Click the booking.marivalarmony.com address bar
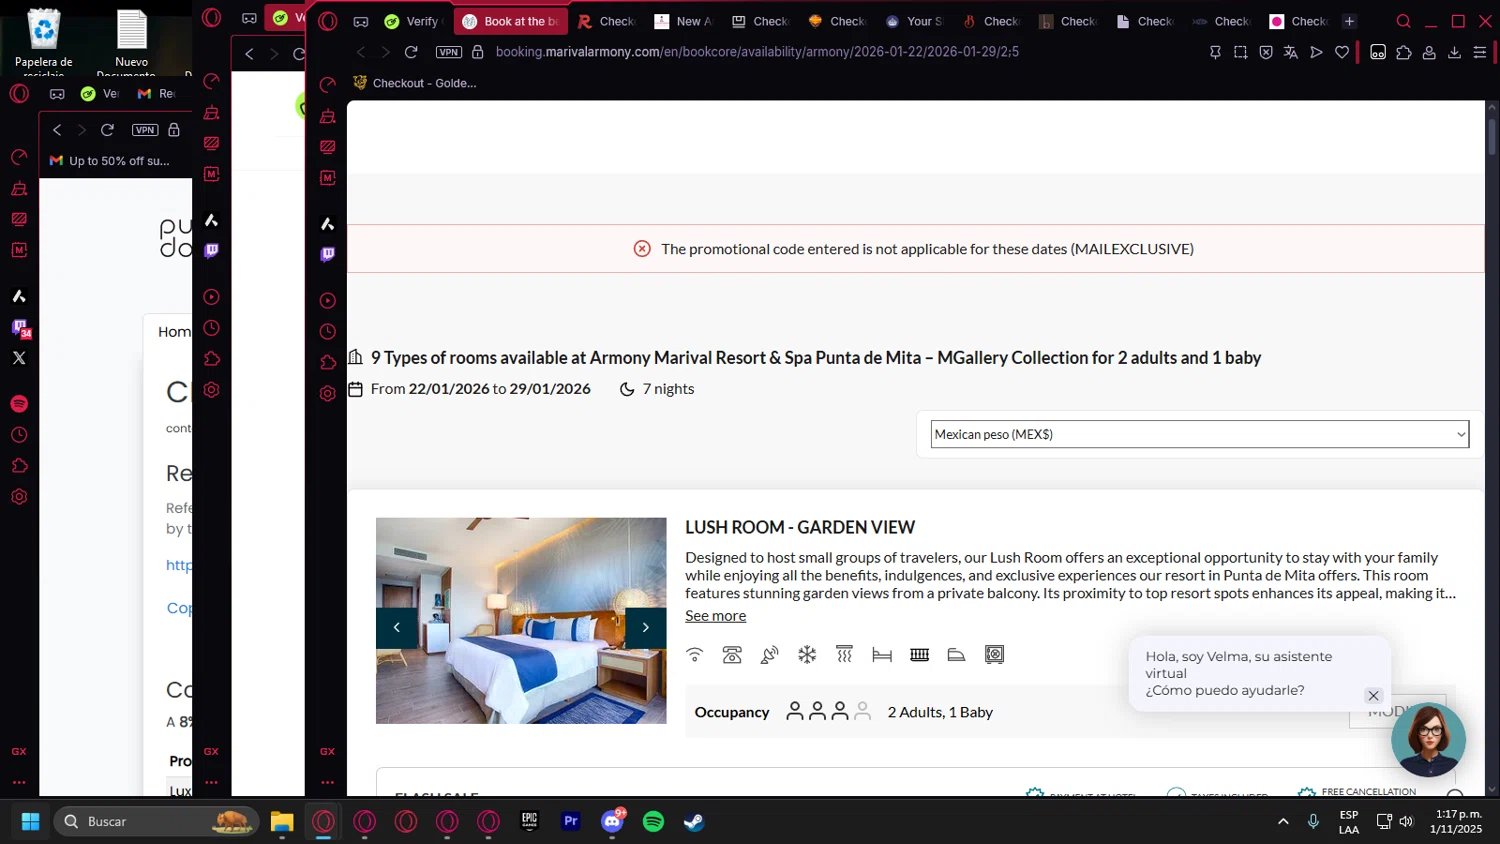1500x844 pixels. click(x=757, y=52)
